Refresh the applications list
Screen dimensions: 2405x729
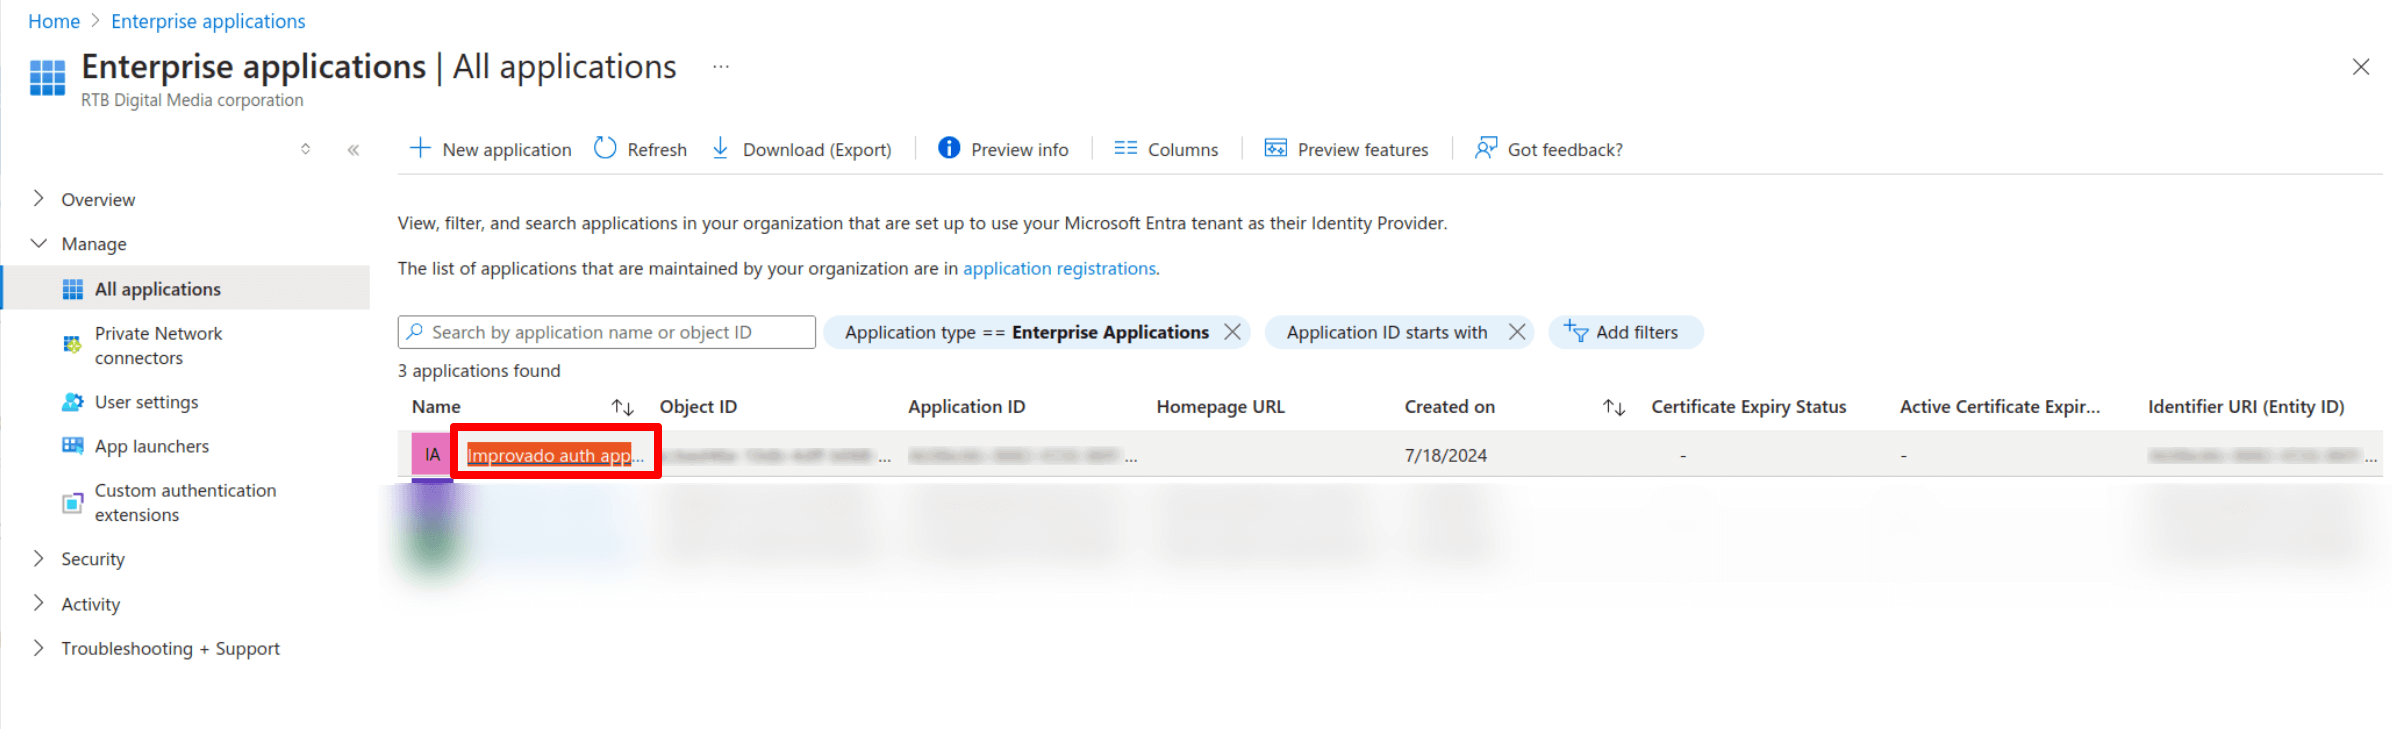tap(640, 149)
